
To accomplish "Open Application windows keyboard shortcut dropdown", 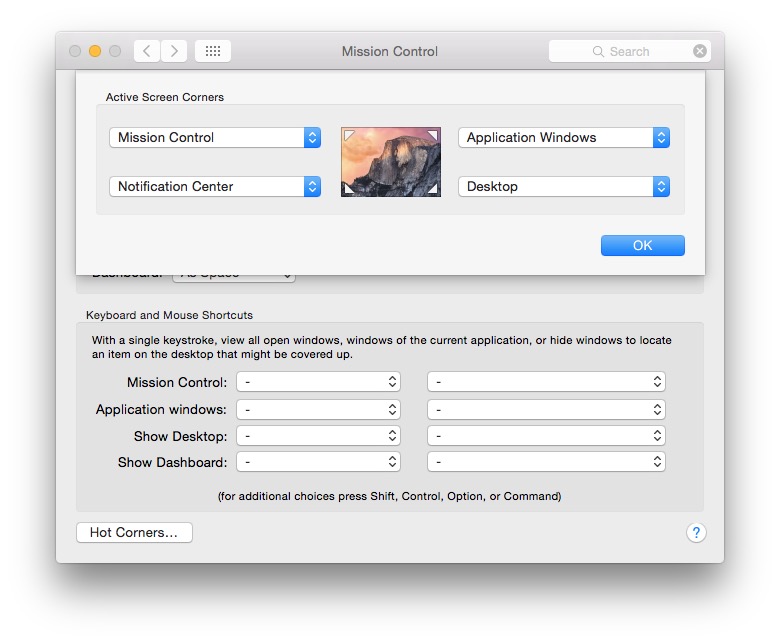I will click(x=319, y=409).
